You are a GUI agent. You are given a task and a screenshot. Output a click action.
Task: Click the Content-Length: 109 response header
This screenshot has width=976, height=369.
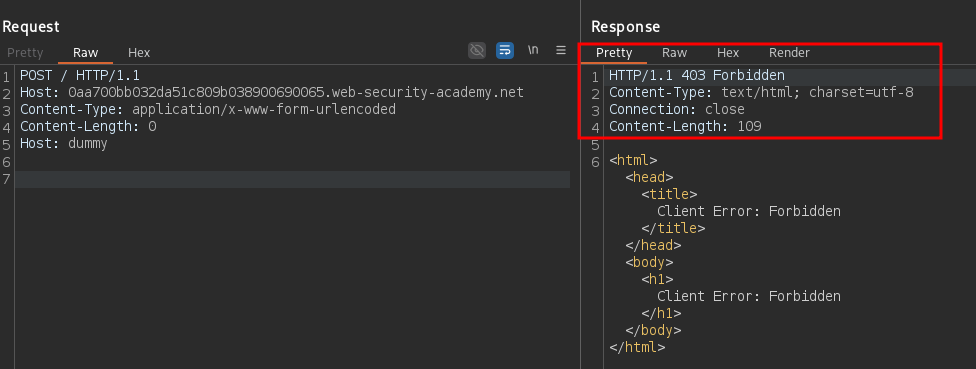coord(685,126)
